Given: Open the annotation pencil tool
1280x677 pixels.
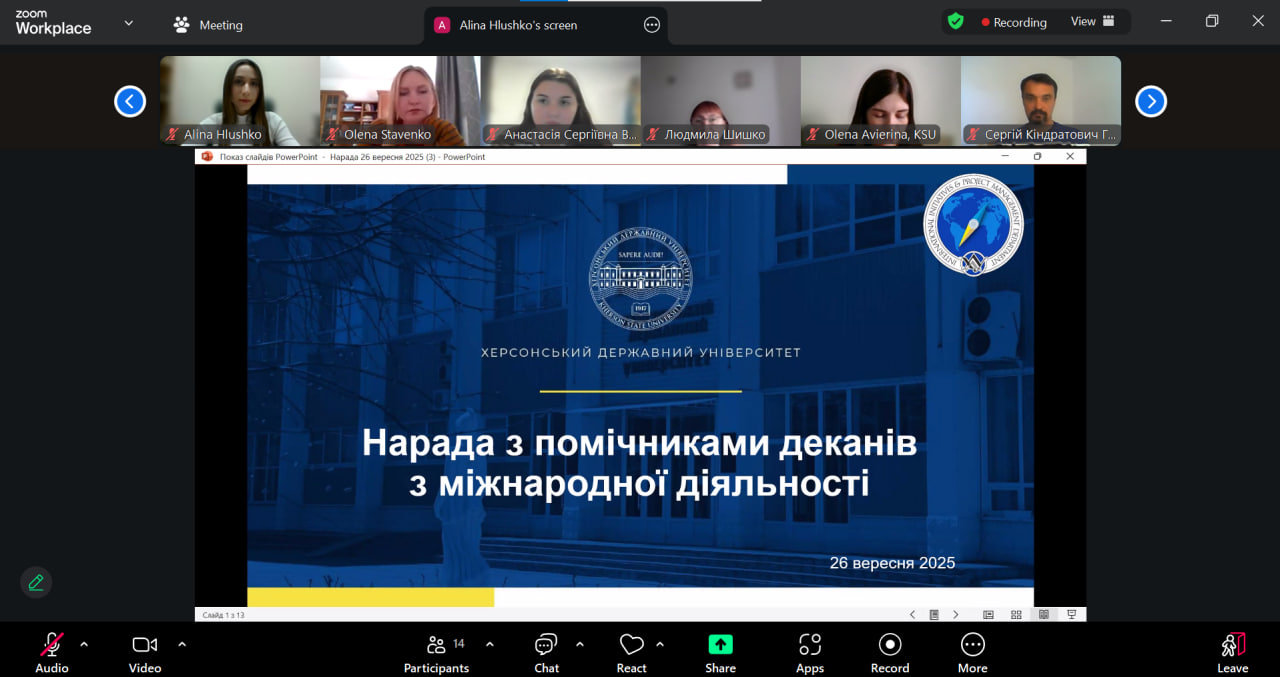Looking at the screenshot, I should point(36,582).
